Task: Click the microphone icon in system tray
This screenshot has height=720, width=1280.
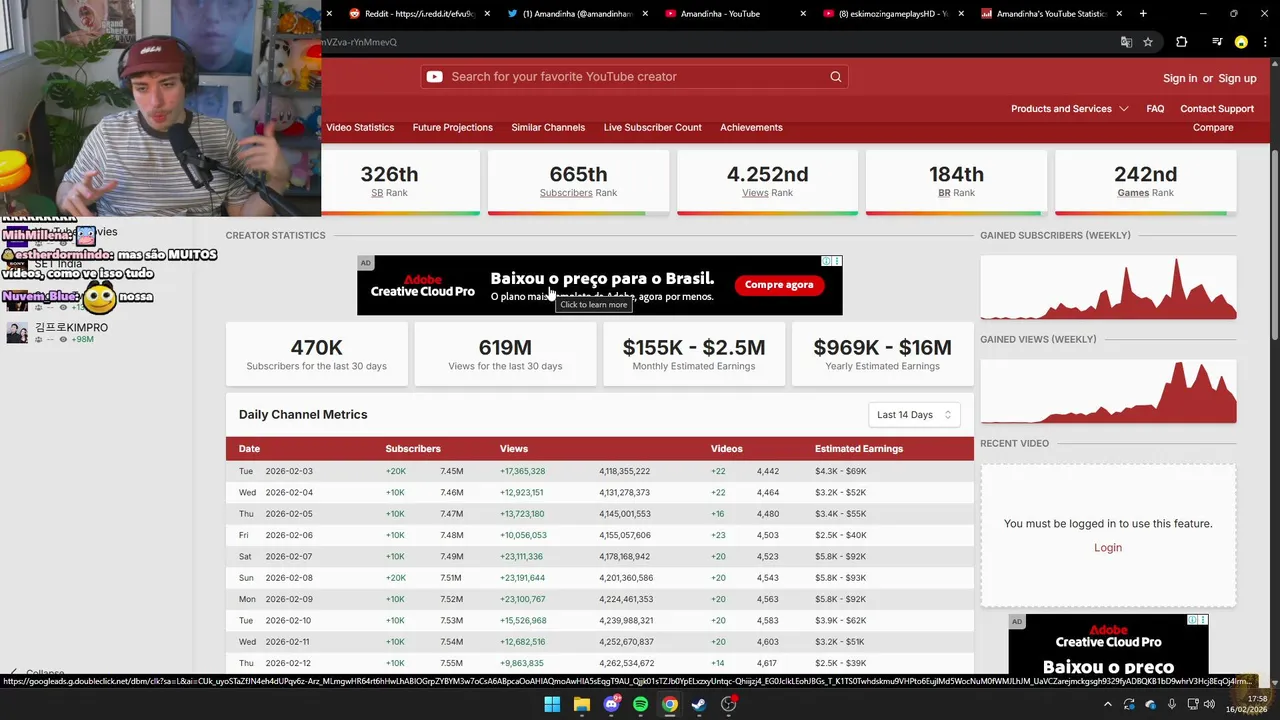Action: tap(1171, 704)
